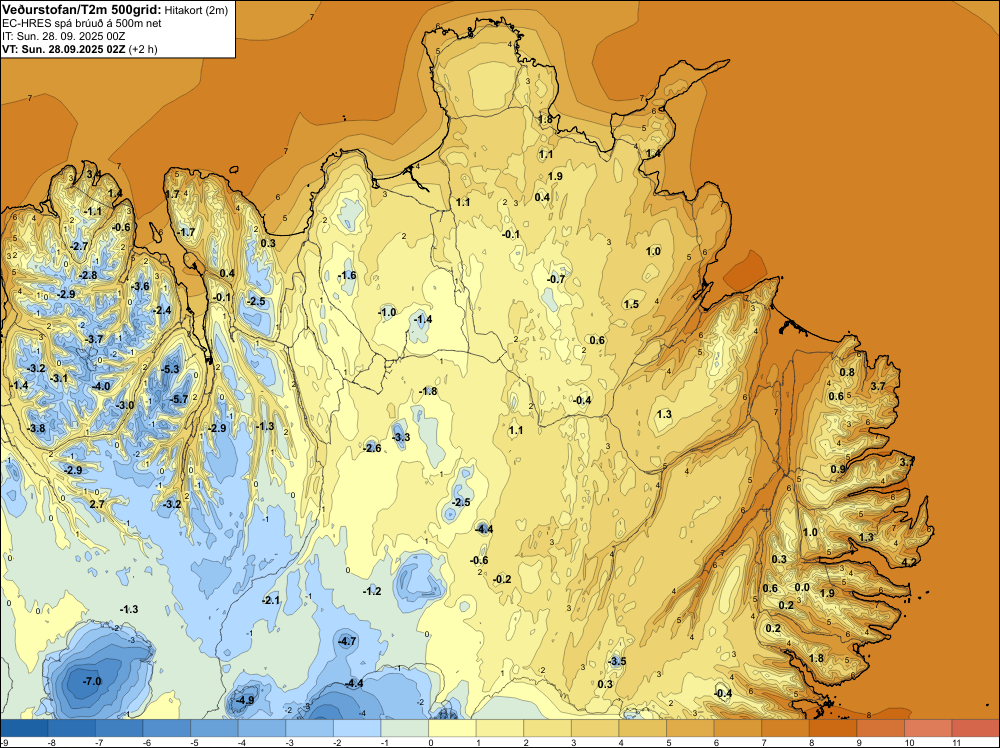Select the -4.9 temperature value

pos(245,700)
